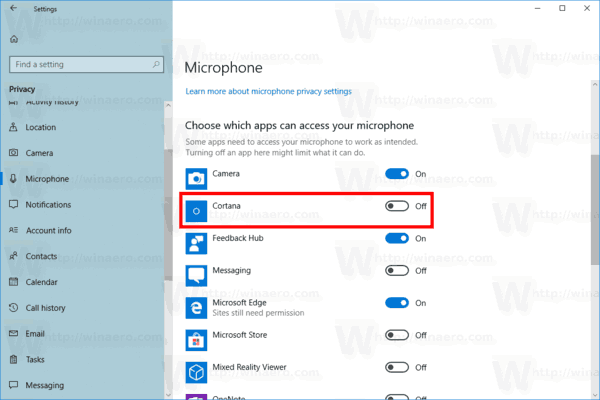Click the Tasks sidebar icon
The image size is (600, 400).
pyautogui.click(x=13, y=359)
